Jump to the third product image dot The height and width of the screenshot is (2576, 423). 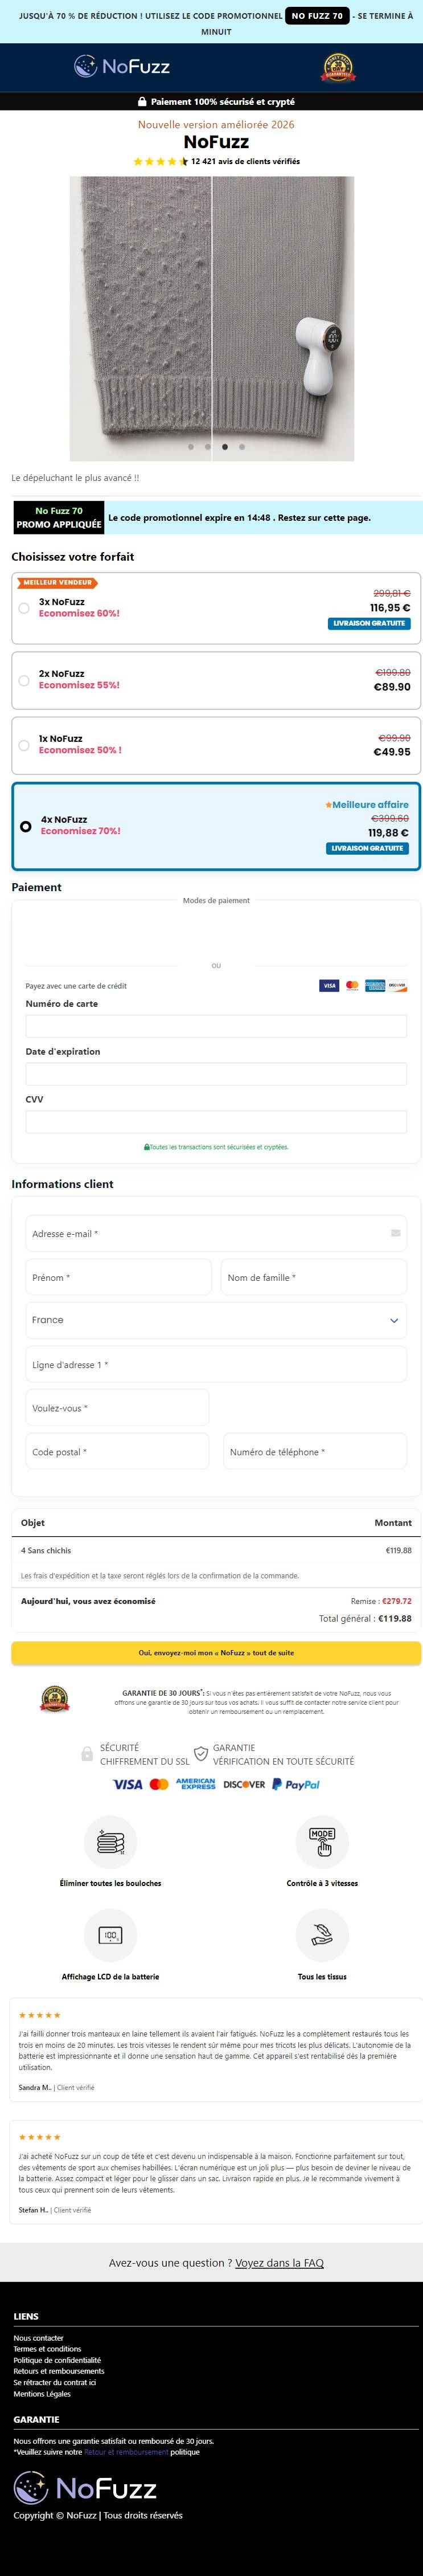225,447
